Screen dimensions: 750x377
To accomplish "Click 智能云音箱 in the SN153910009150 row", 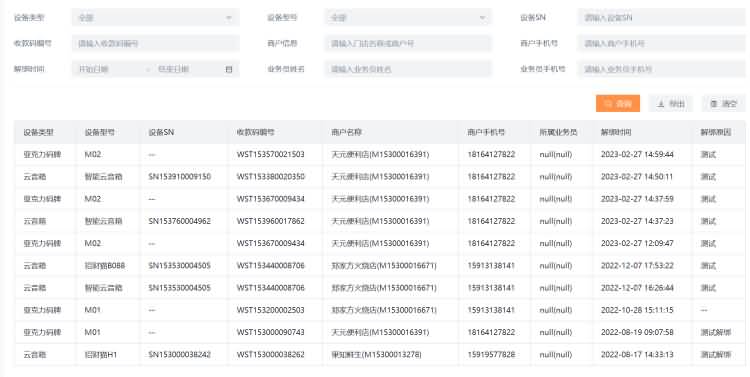I will coord(103,177).
